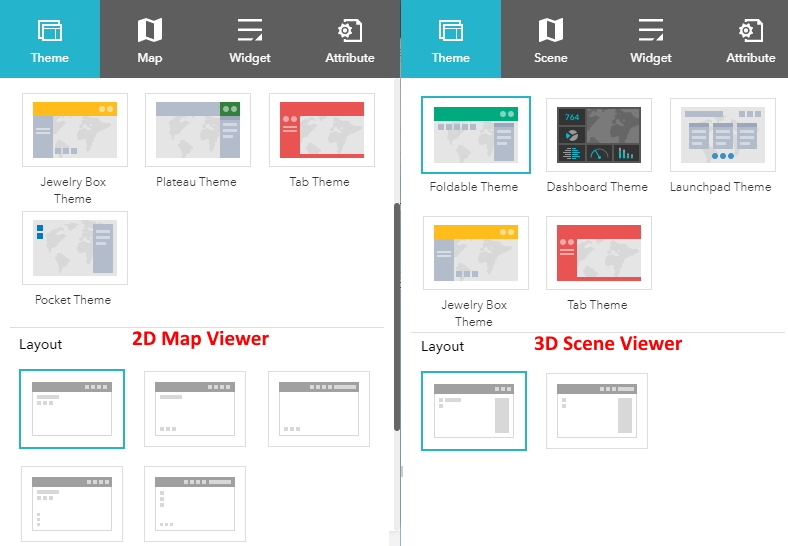Viewport: 788px width, 546px height.
Task: Choose the Plateau Theme thumbnail
Action: point(198,130)
